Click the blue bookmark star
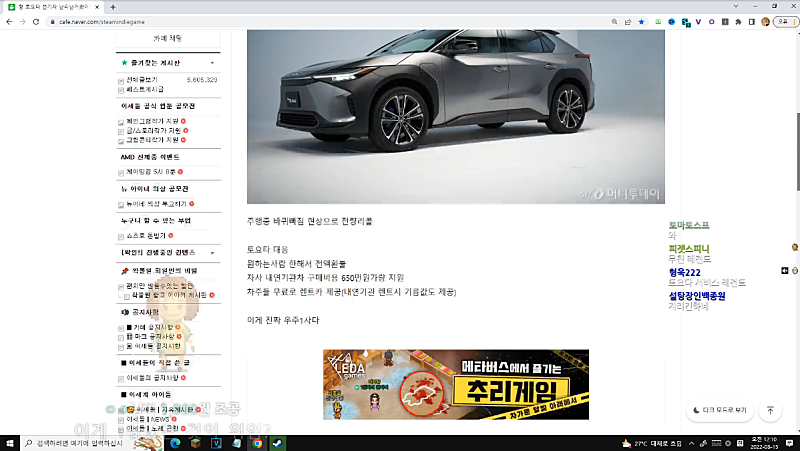The width and height of the screenshot is (800, 451). click(641, 22)
